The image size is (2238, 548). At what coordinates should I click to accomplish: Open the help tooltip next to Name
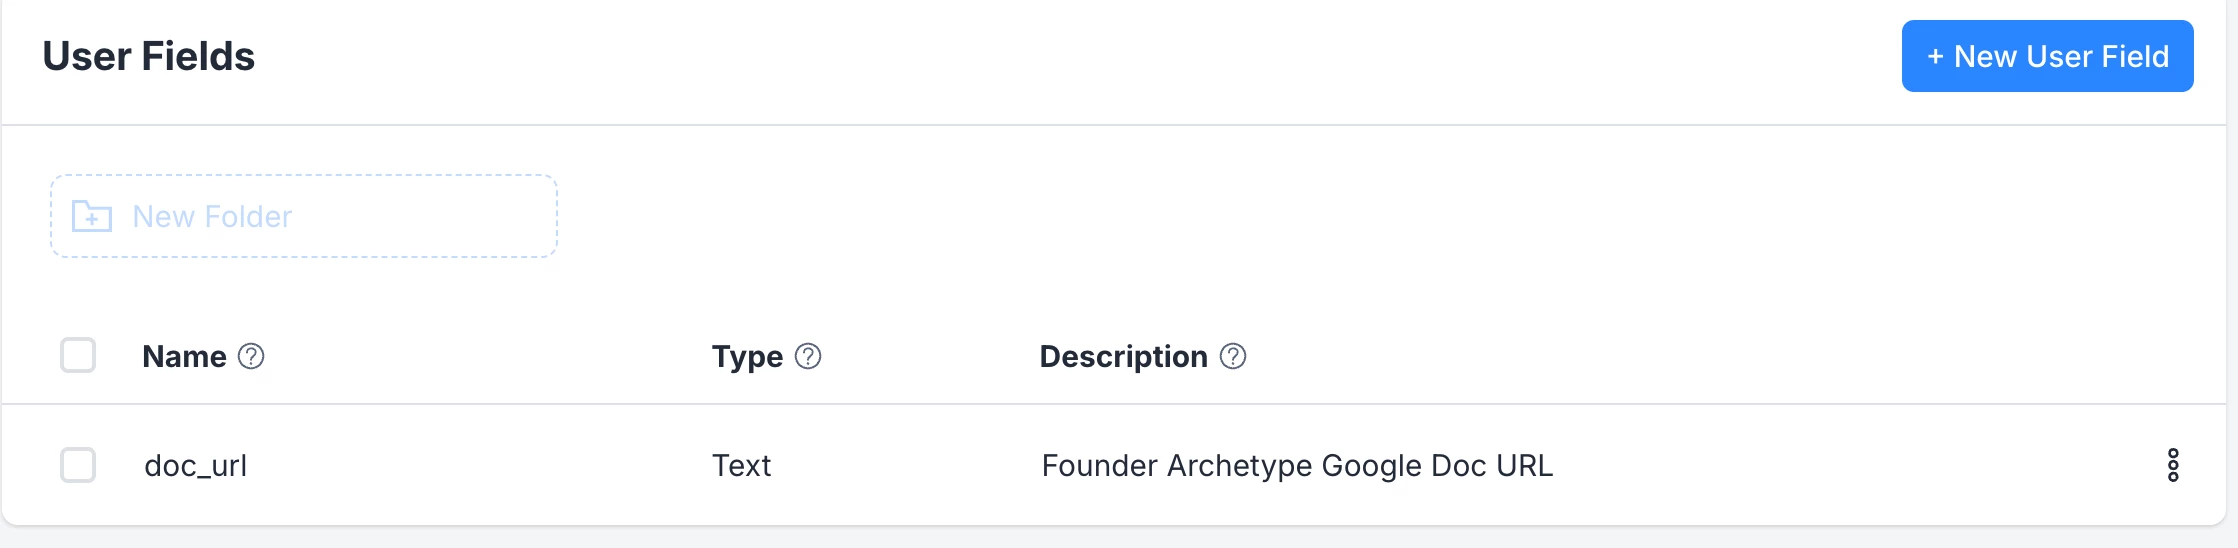251,356
